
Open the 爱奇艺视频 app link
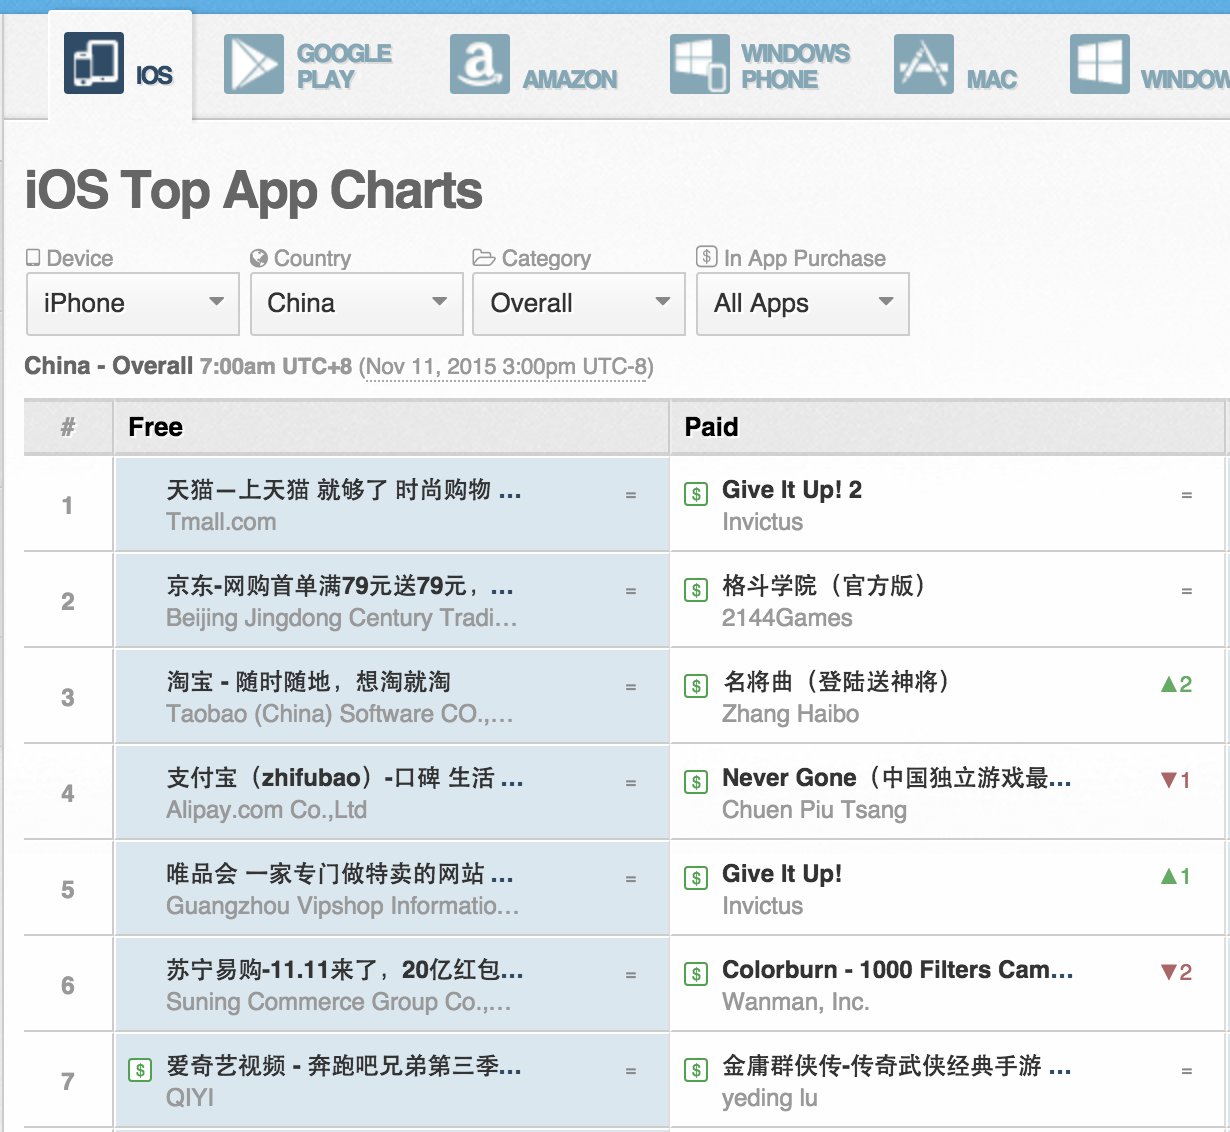[344, 1065]
